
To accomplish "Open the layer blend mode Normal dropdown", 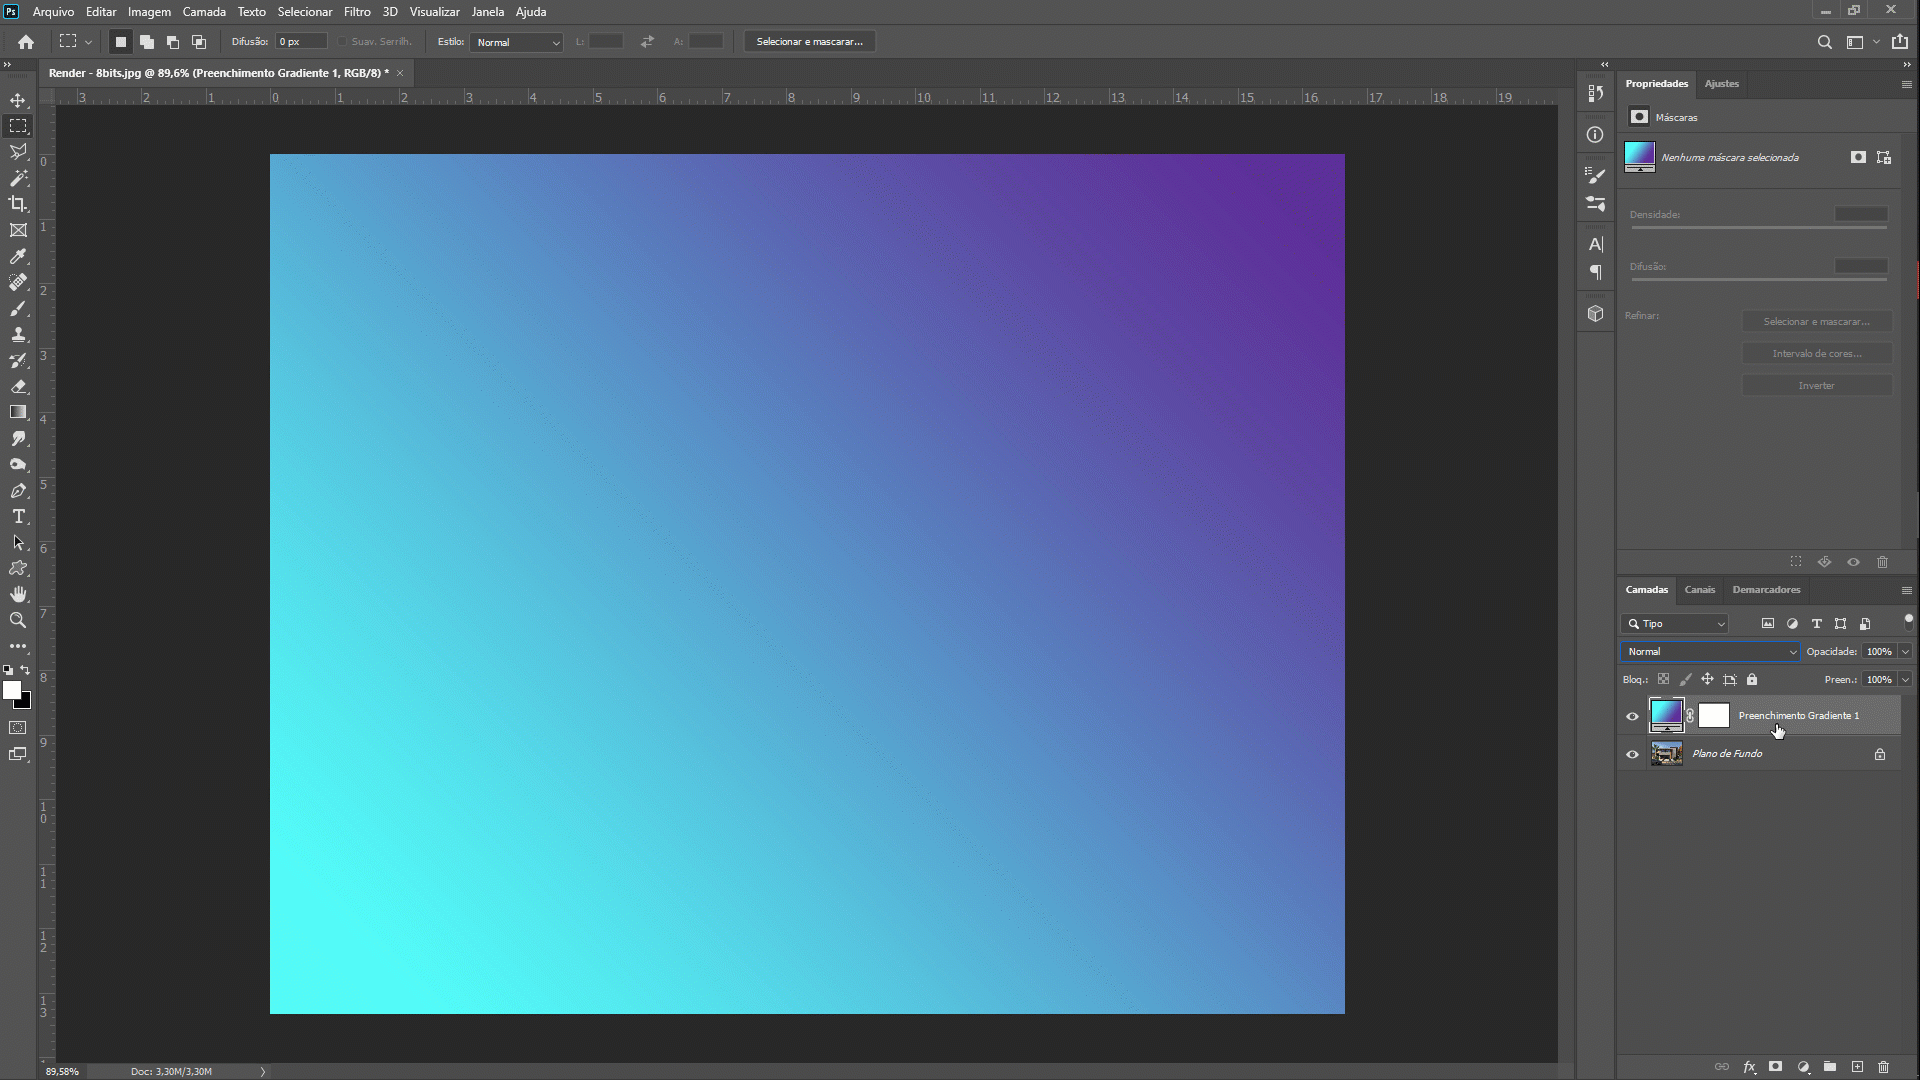I will 1710,651.
